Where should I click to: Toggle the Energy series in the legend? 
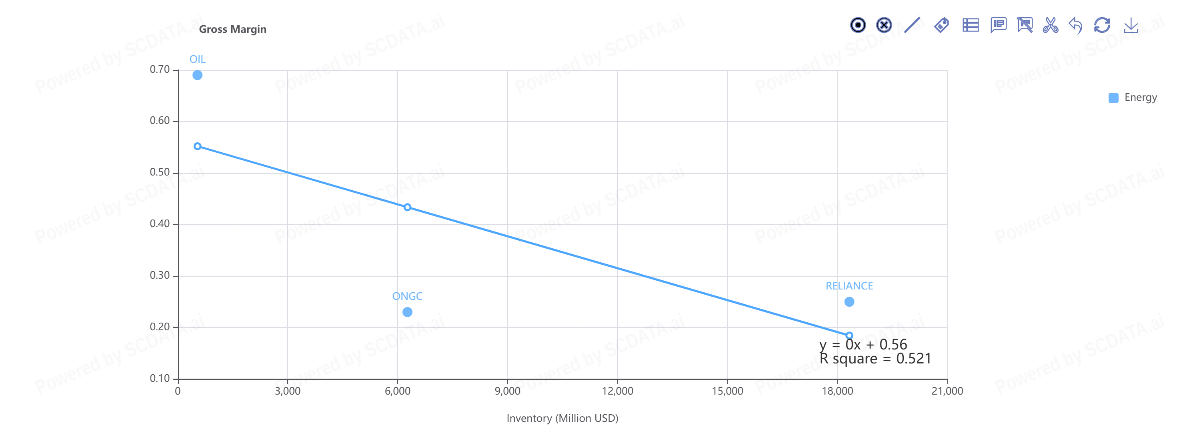[1140, 98]
